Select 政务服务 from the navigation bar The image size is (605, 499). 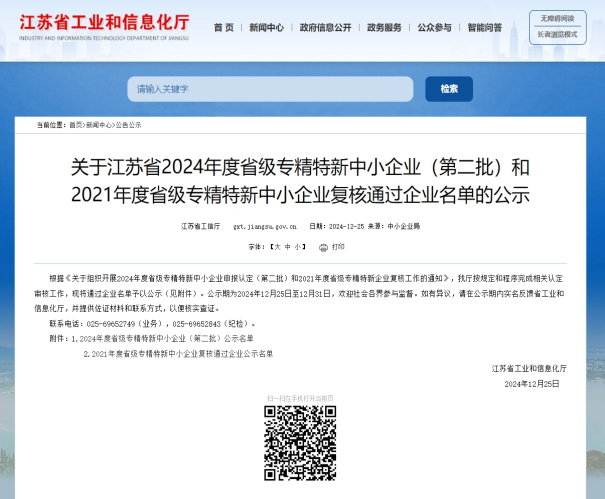pos(384,28)
